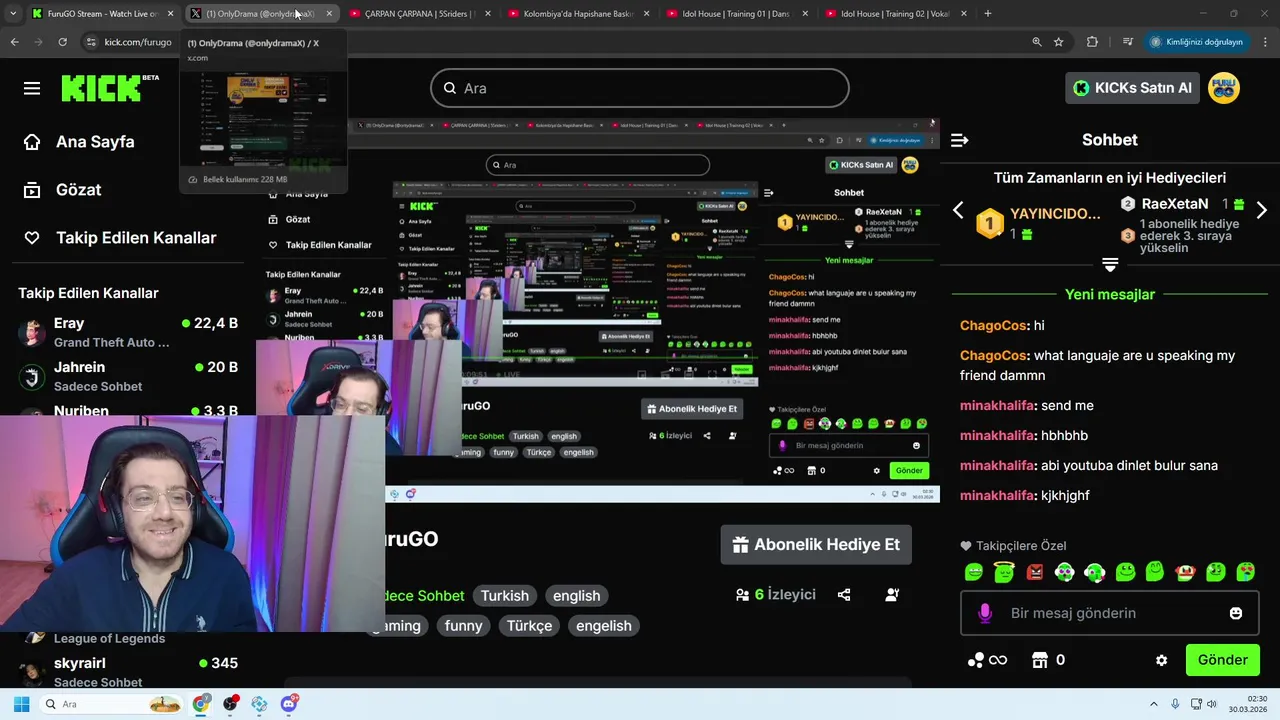Switch to Idol House Training 01 tab
The width and height of the screenshot is (1280, 720).
[x=737, y=13]
